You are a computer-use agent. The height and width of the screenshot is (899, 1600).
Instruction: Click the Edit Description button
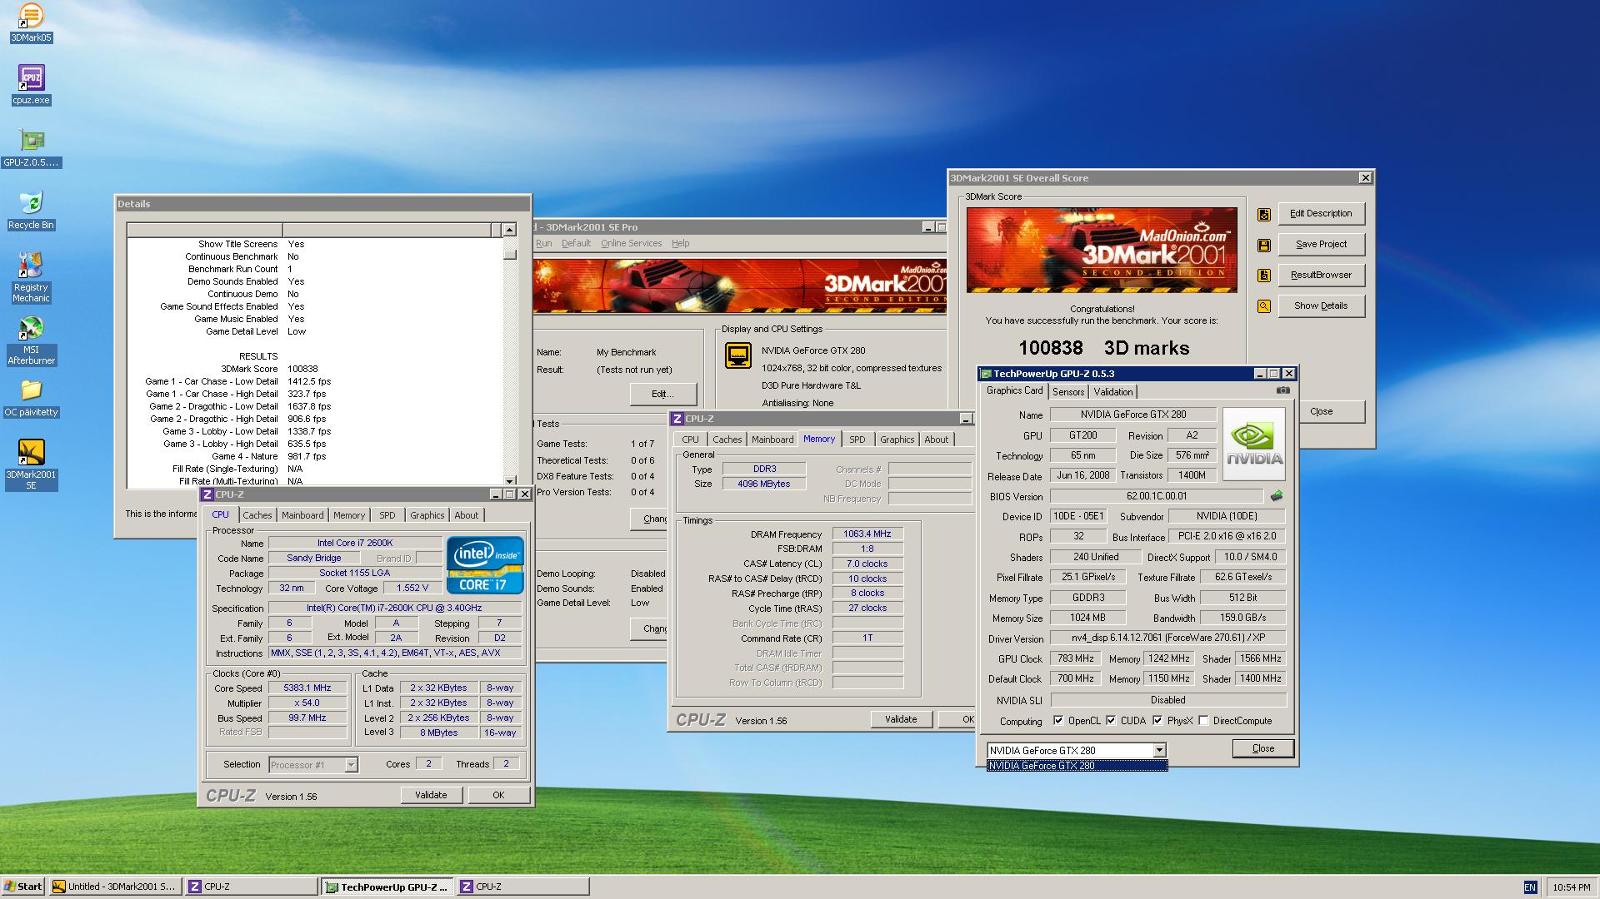pos(1321,214)
